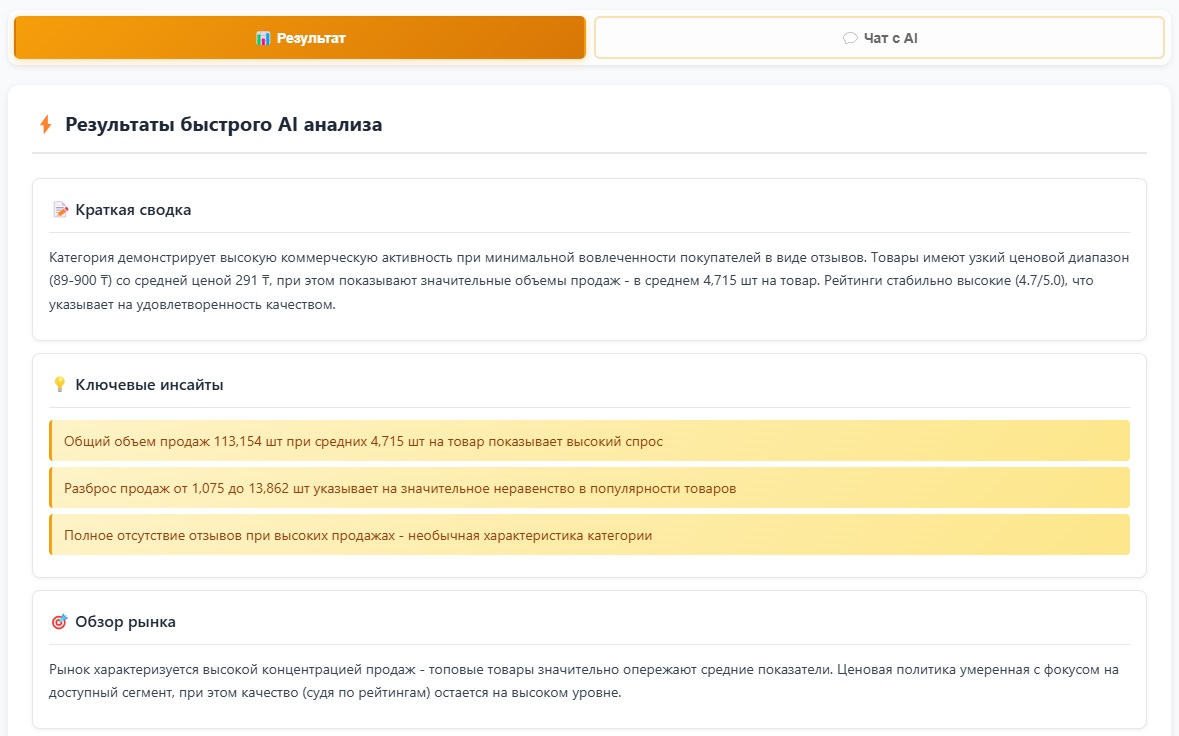The width and height of the screenshot is (1179, 736).
Task: Click the memo icon next to Краткая сводка
Action: (60, 210)
